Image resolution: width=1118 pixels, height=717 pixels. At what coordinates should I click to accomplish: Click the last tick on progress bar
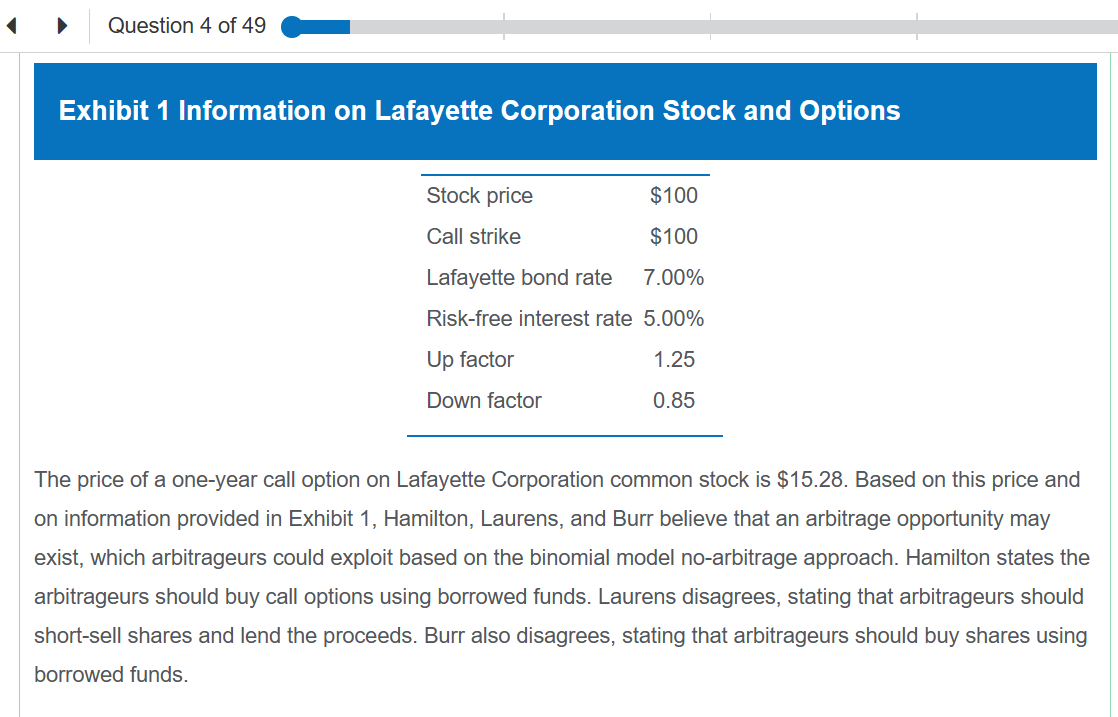tap(916, 27)
